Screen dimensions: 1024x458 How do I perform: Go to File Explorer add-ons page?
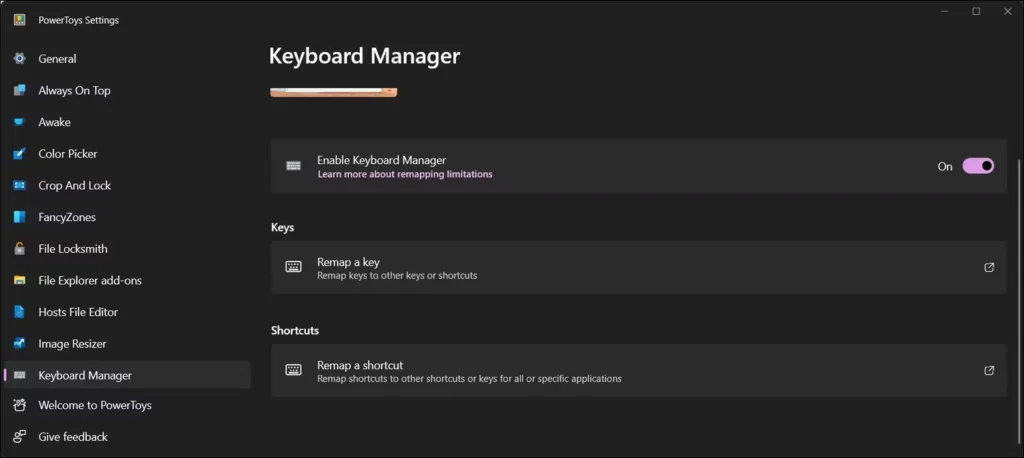pos(127,280)
